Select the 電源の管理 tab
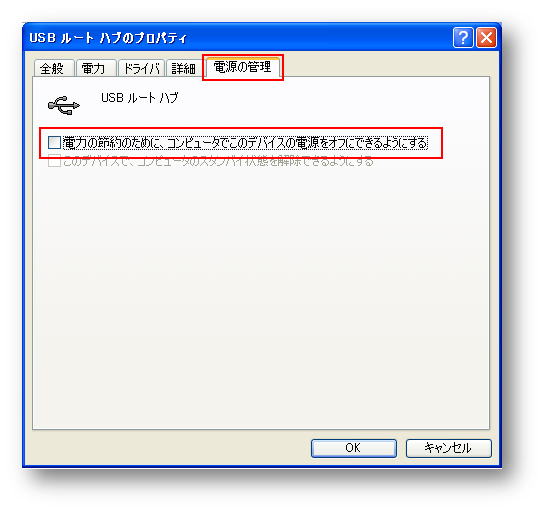Screen dimensions: 544x511 [243, 67]
